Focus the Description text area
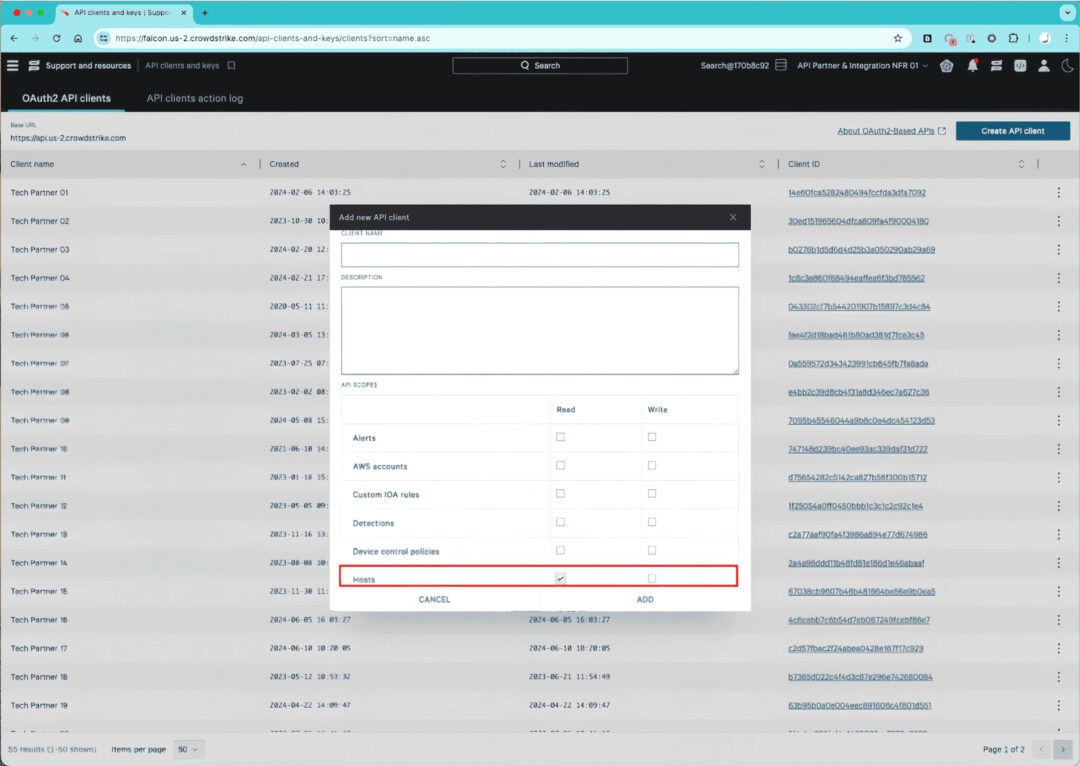The height and width of the screenshot is (766, 1080). 539,331
